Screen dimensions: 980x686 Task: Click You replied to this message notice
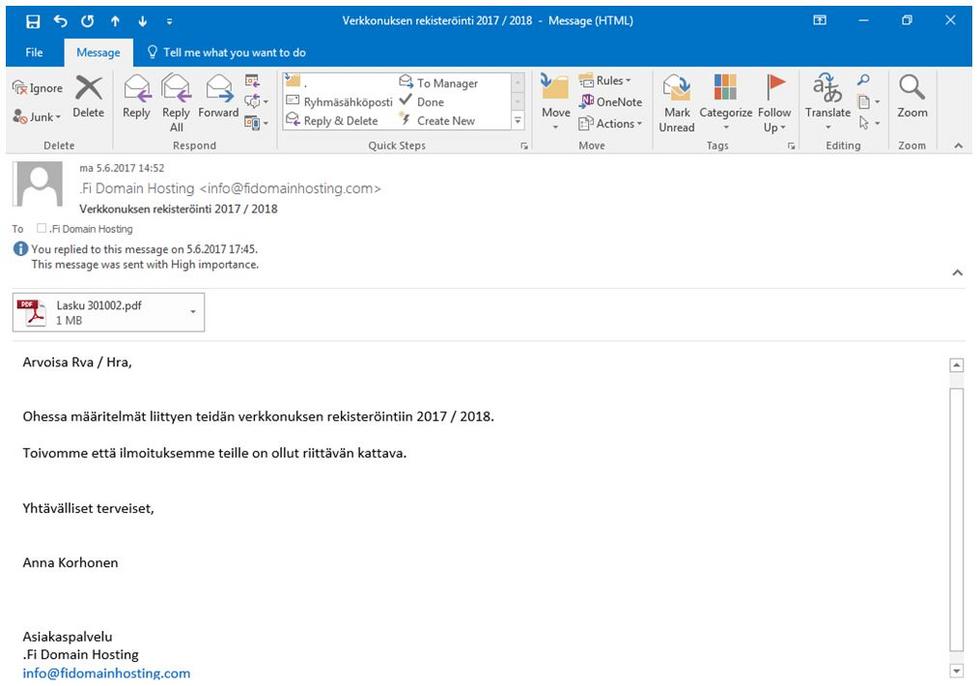click(144, 249)
